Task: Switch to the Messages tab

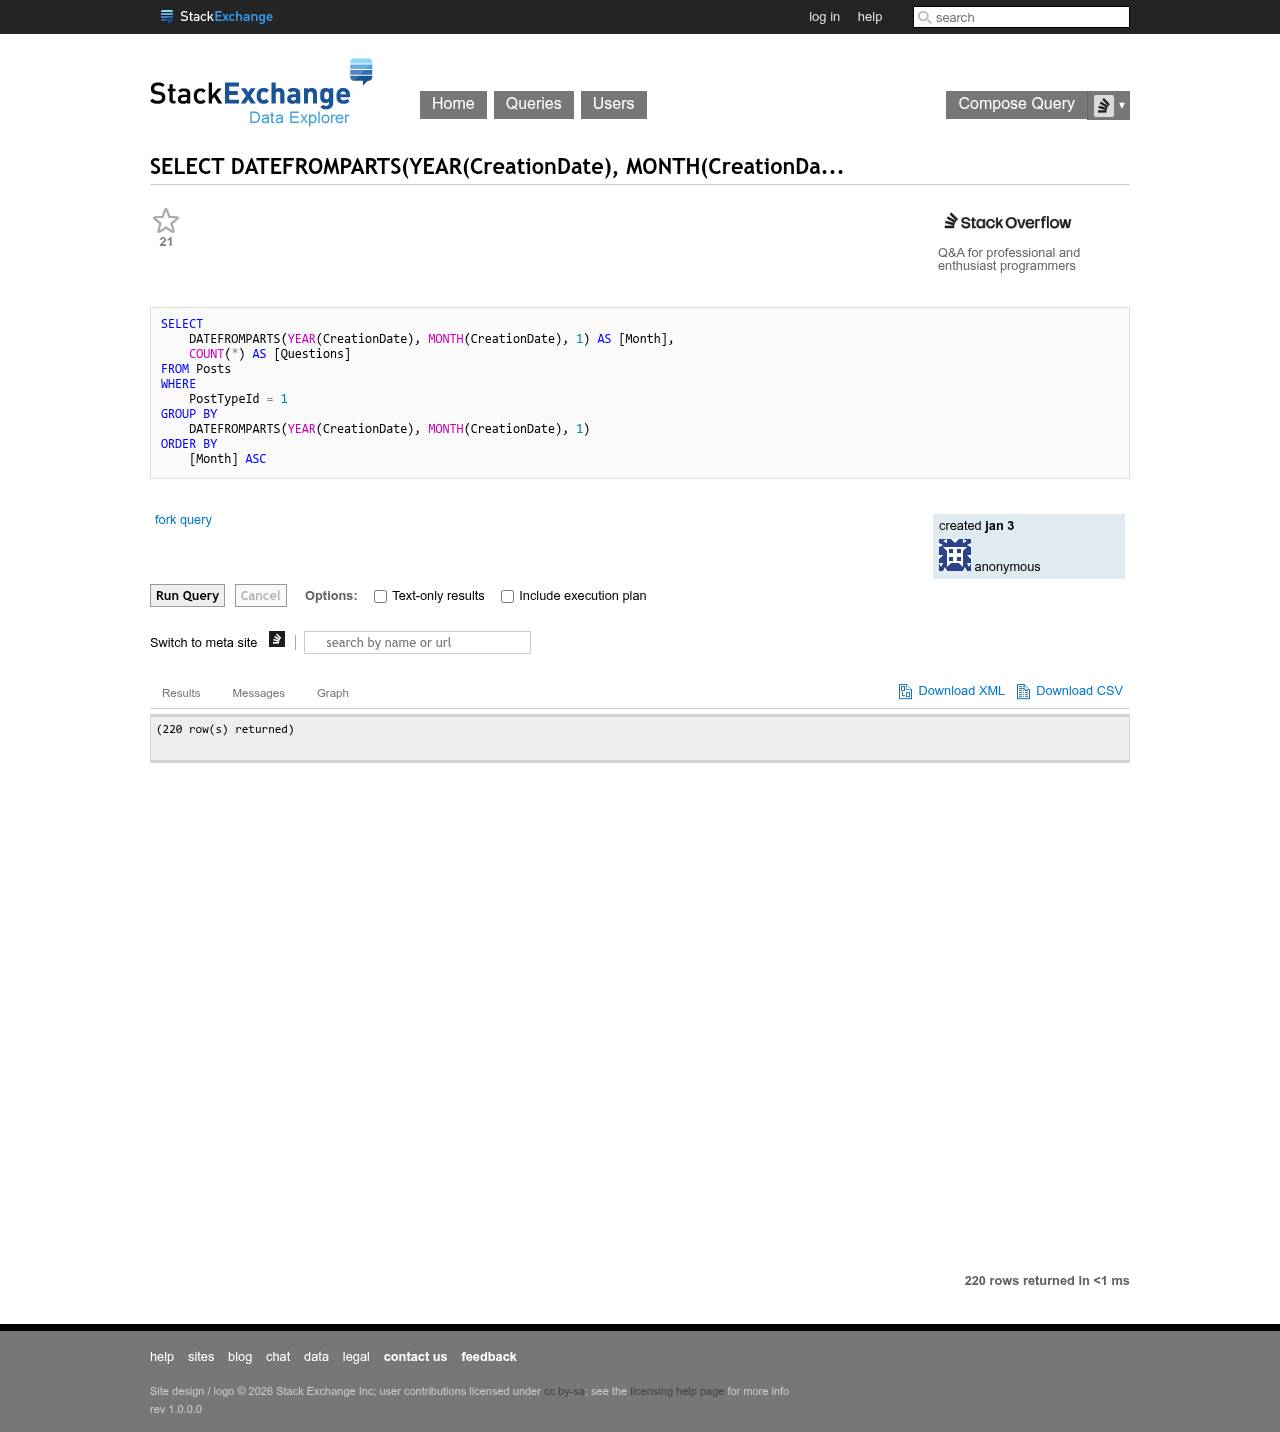Action: click(259, 693)
